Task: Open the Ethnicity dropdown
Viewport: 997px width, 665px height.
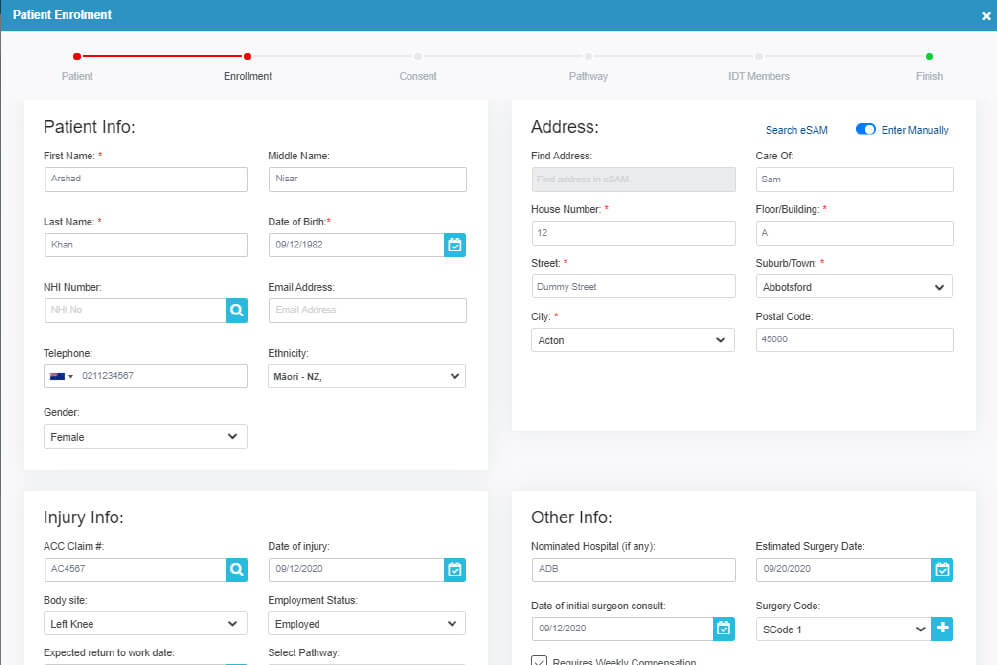Action: point(367,376)
